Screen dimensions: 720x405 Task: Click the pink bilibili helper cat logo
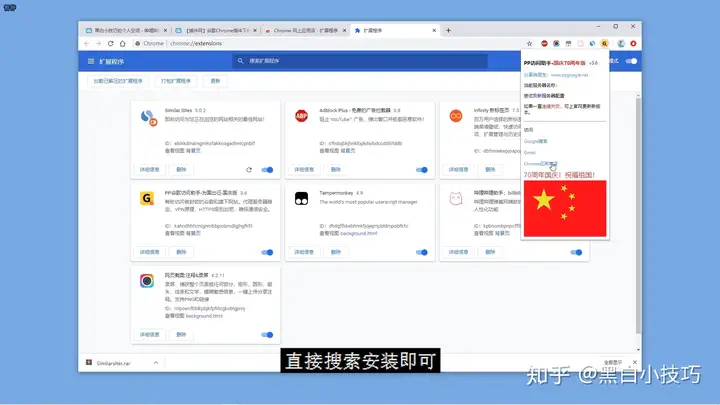click(456, 198)
